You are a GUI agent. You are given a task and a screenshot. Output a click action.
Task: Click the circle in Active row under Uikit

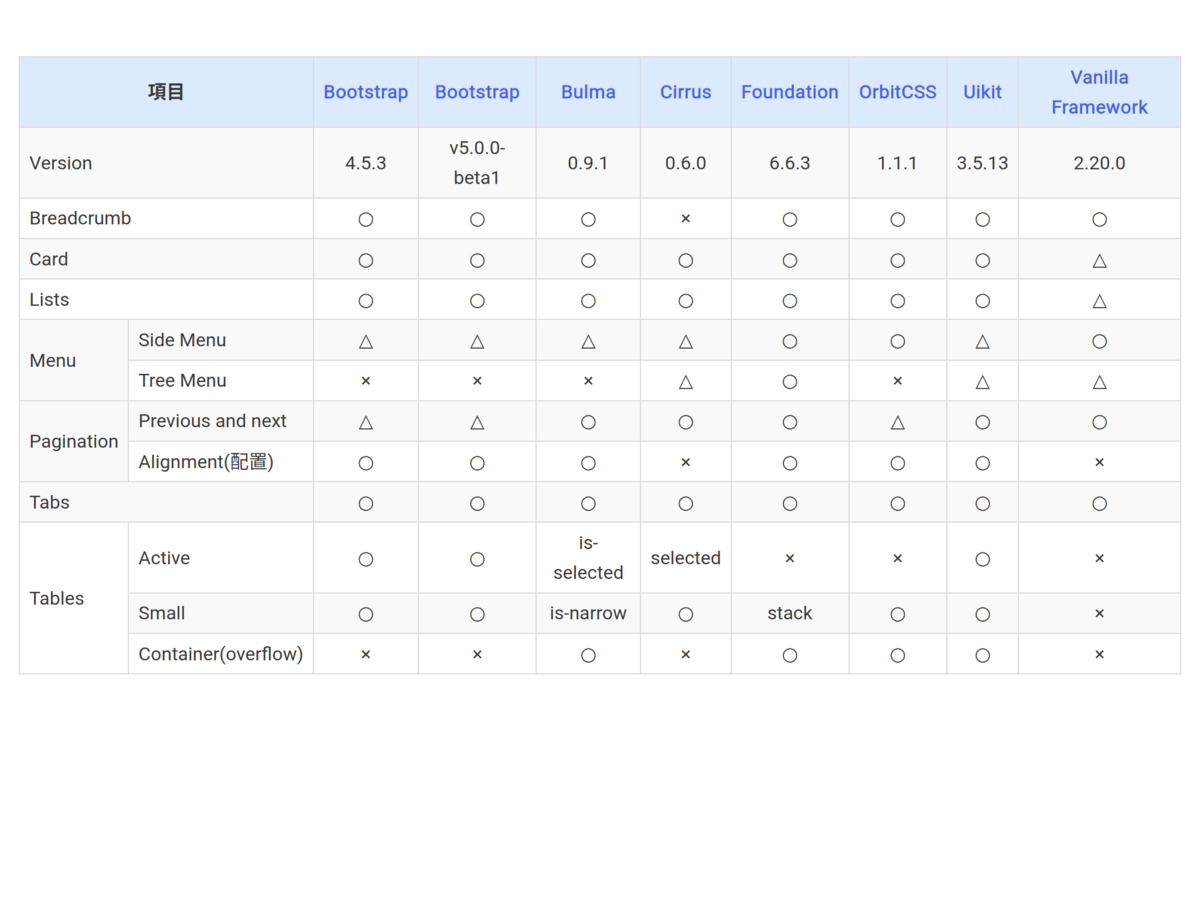point(983,559)
